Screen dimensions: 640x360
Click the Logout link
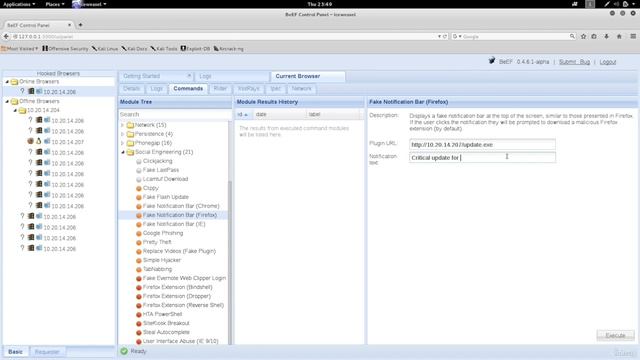pos(607,62)
